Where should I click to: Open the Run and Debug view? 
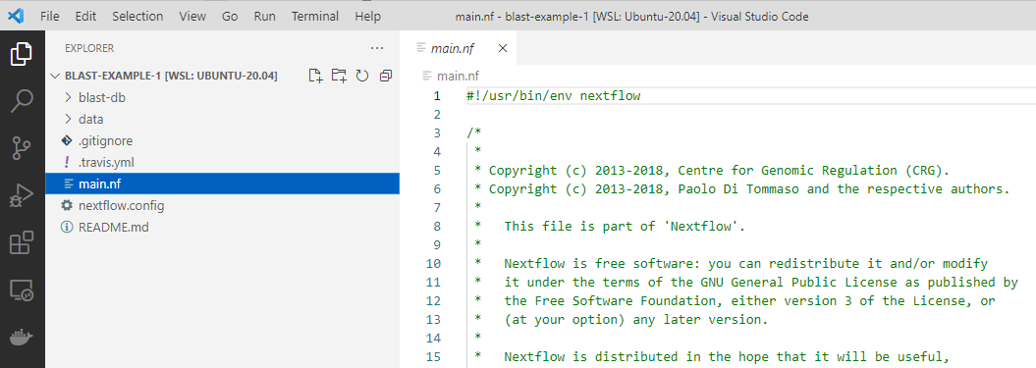[x=22, y=196]
